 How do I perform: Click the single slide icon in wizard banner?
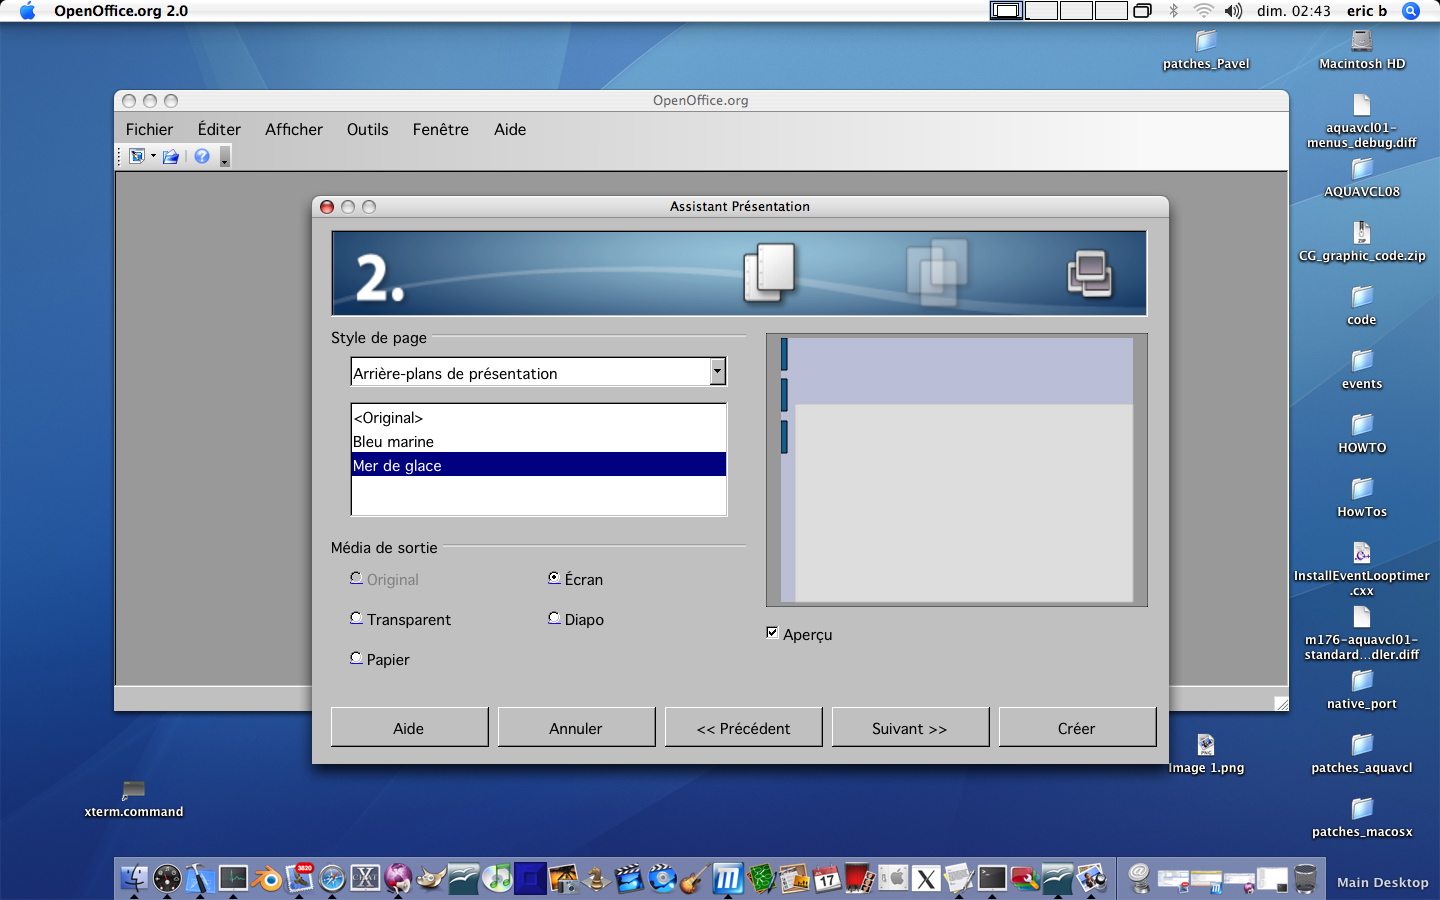click(769, 272)
